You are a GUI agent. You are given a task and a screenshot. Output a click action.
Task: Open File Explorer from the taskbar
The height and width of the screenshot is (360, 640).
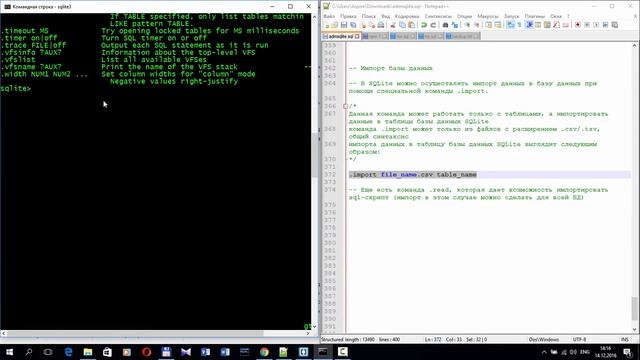(x=88, y=352)
